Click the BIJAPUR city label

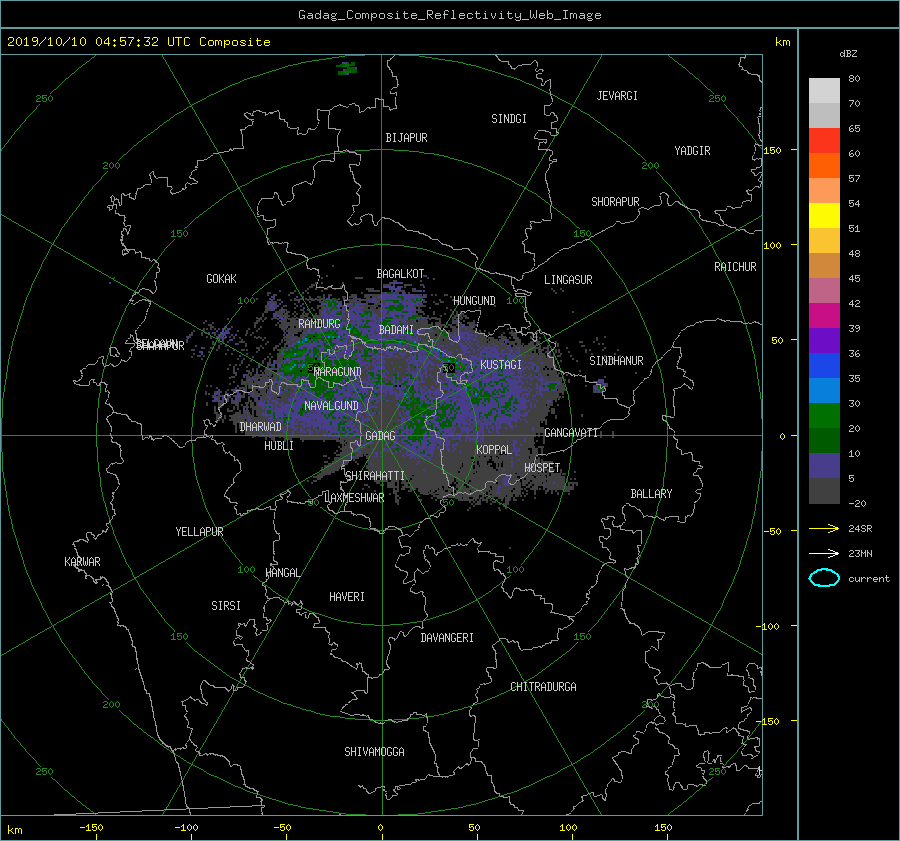point(406,138)
